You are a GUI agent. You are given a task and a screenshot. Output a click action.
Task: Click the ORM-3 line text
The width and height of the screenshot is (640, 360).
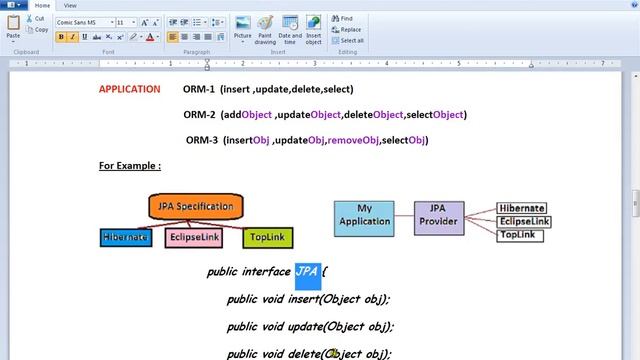pyautogui.click(x=307, y=140)
